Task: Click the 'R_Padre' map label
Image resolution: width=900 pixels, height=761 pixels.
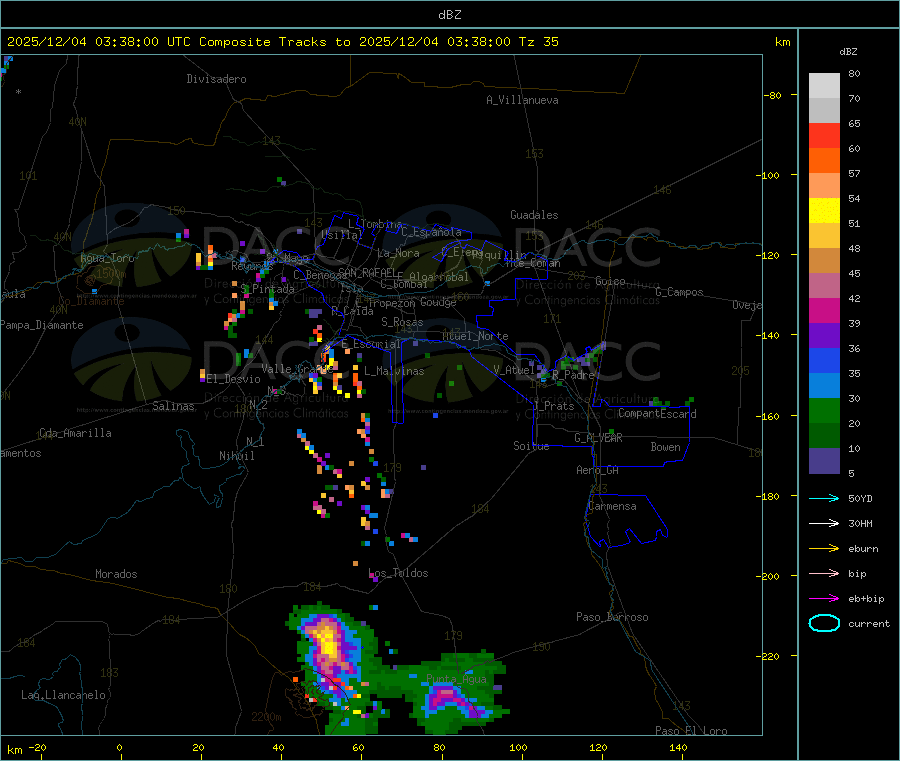Action: [573, 375]
